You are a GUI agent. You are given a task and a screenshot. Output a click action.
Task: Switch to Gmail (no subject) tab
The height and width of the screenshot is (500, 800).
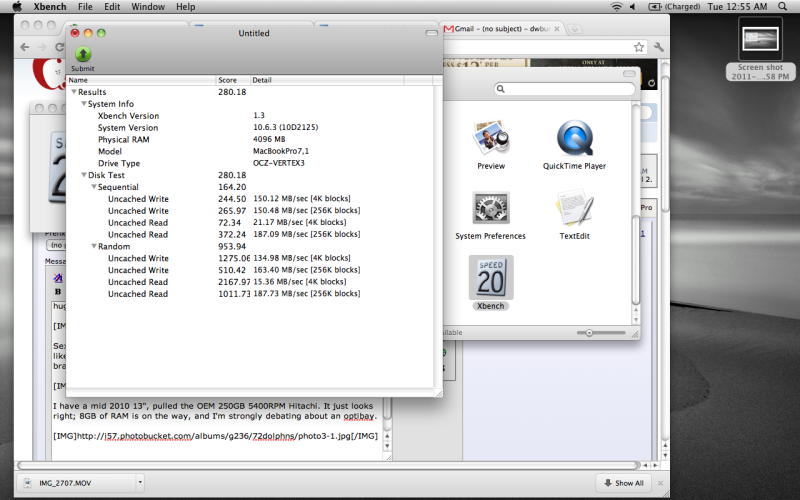(502, 29)
